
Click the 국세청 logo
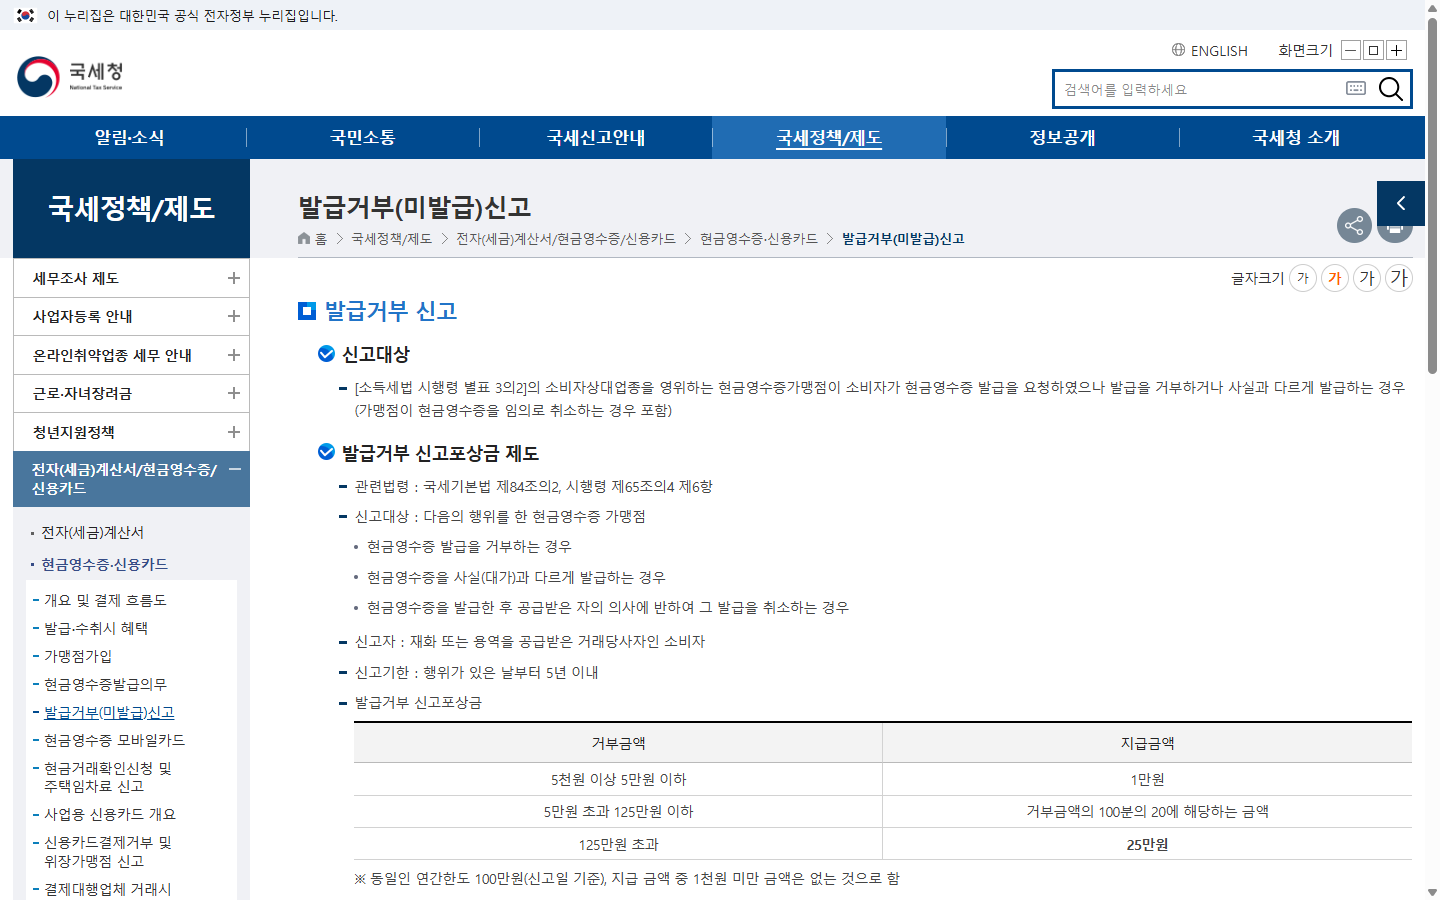[70, 77]
